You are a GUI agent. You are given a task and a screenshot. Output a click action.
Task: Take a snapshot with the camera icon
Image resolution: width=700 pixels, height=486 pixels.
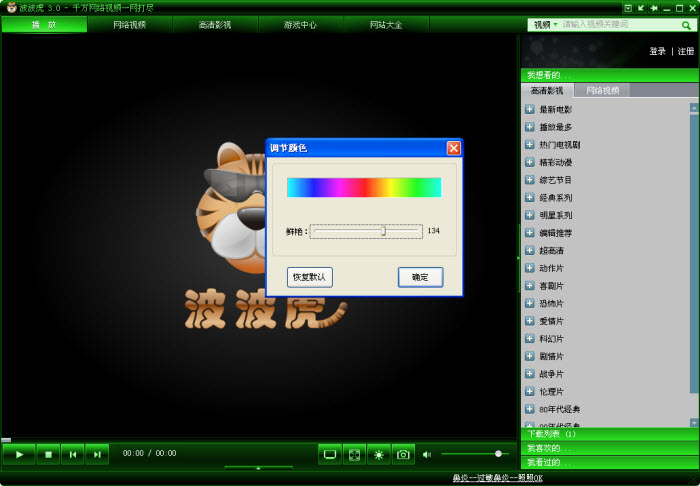pyautogui.click(x=403, y=454)
